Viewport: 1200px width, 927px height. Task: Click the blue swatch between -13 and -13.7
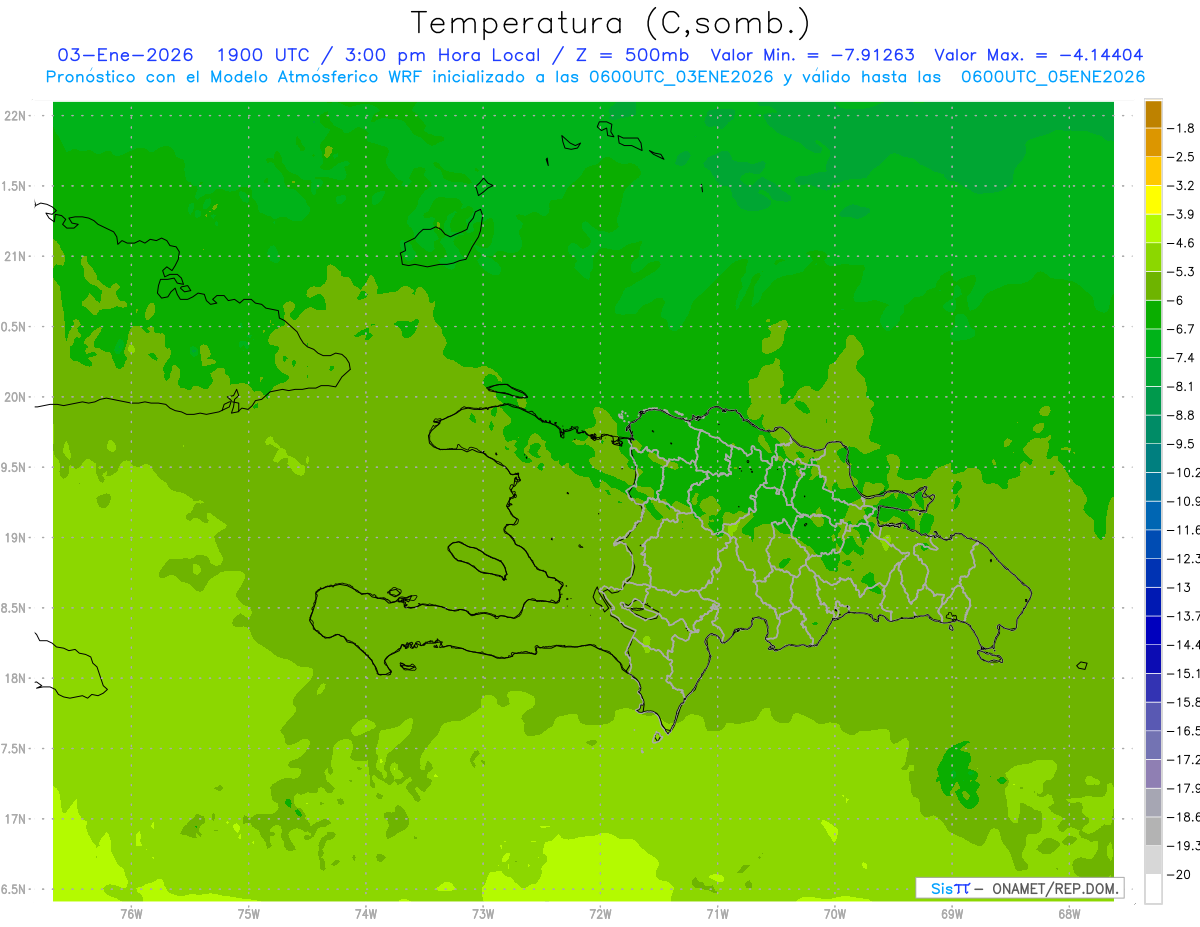coord(1153,602)
